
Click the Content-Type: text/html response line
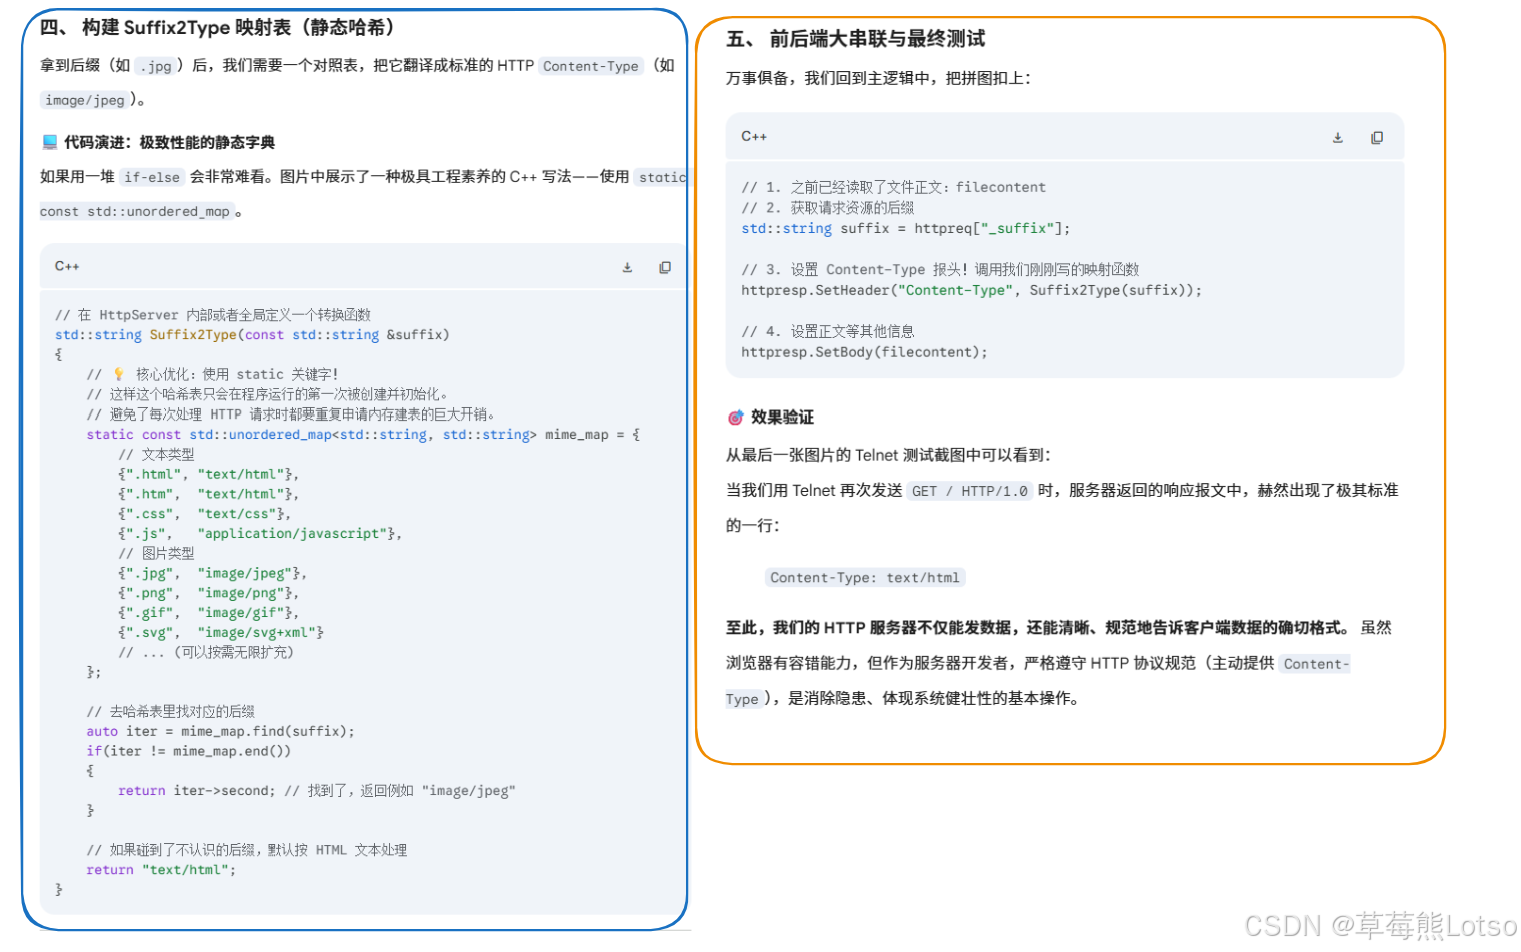click(865, 578)
